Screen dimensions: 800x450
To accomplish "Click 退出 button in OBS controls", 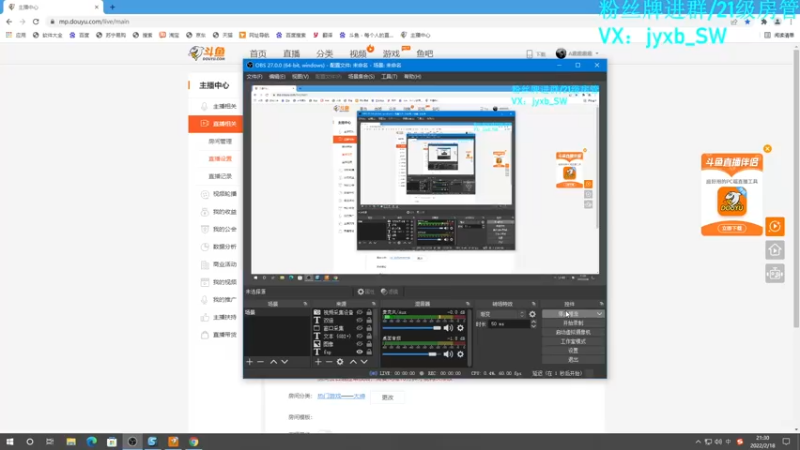I will pos(573,360).
